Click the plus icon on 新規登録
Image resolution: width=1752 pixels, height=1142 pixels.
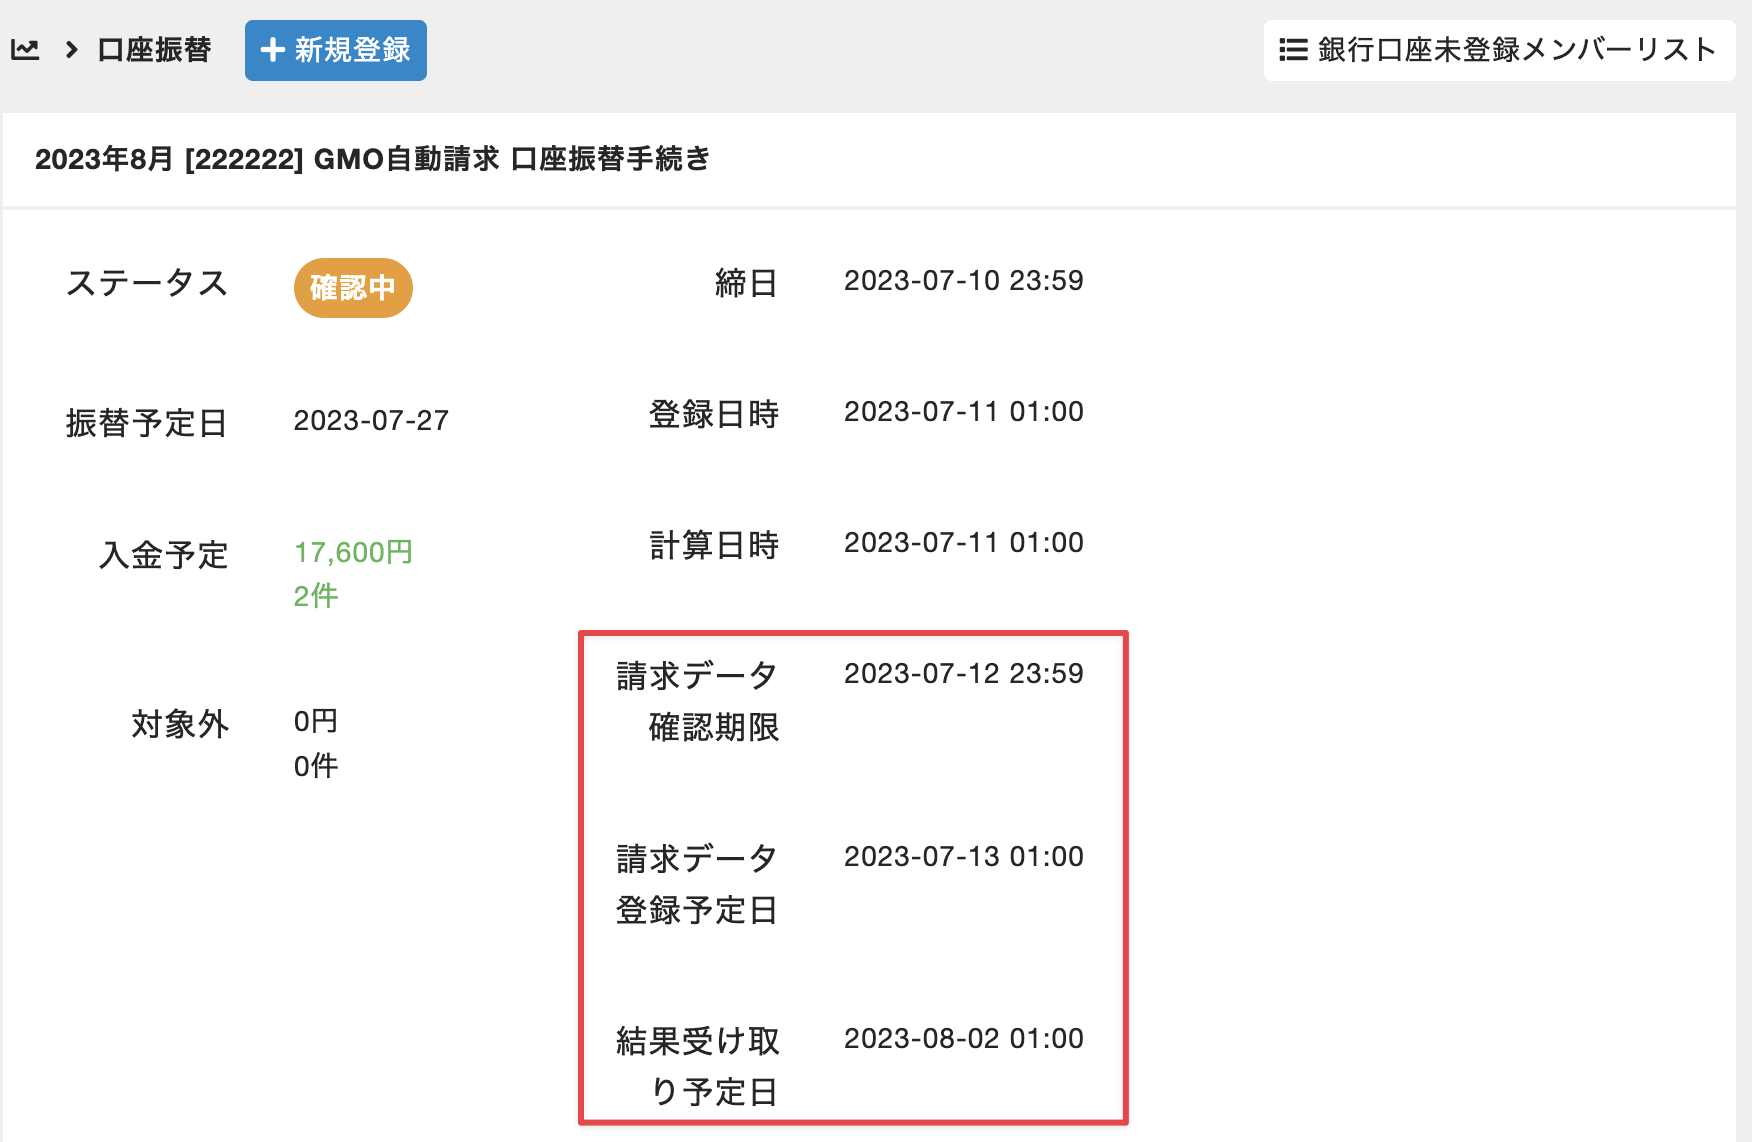[272, 50]
